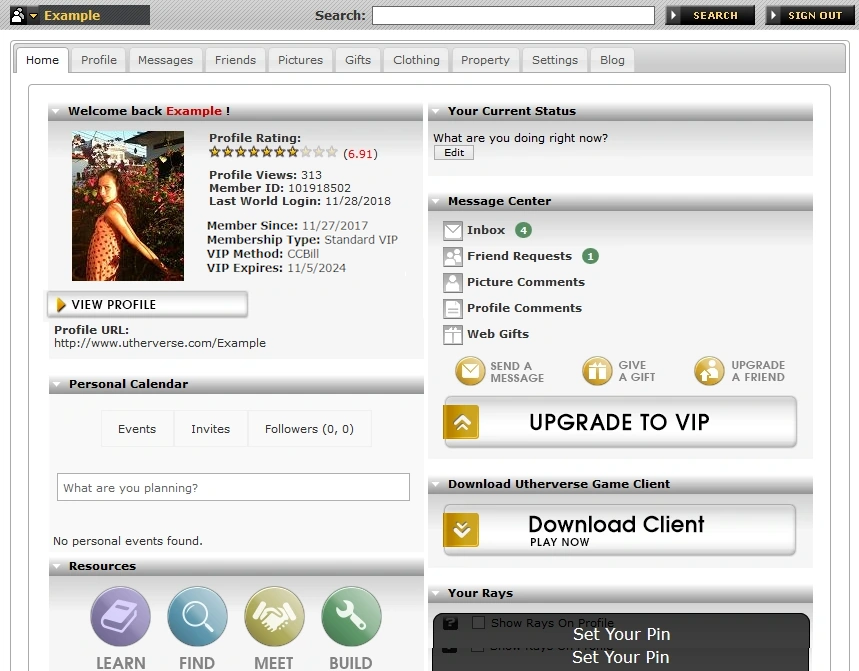The height and width of the screenshot is (671, 859).
Task: Click the Inbox unread count badge
Action: 523,230
